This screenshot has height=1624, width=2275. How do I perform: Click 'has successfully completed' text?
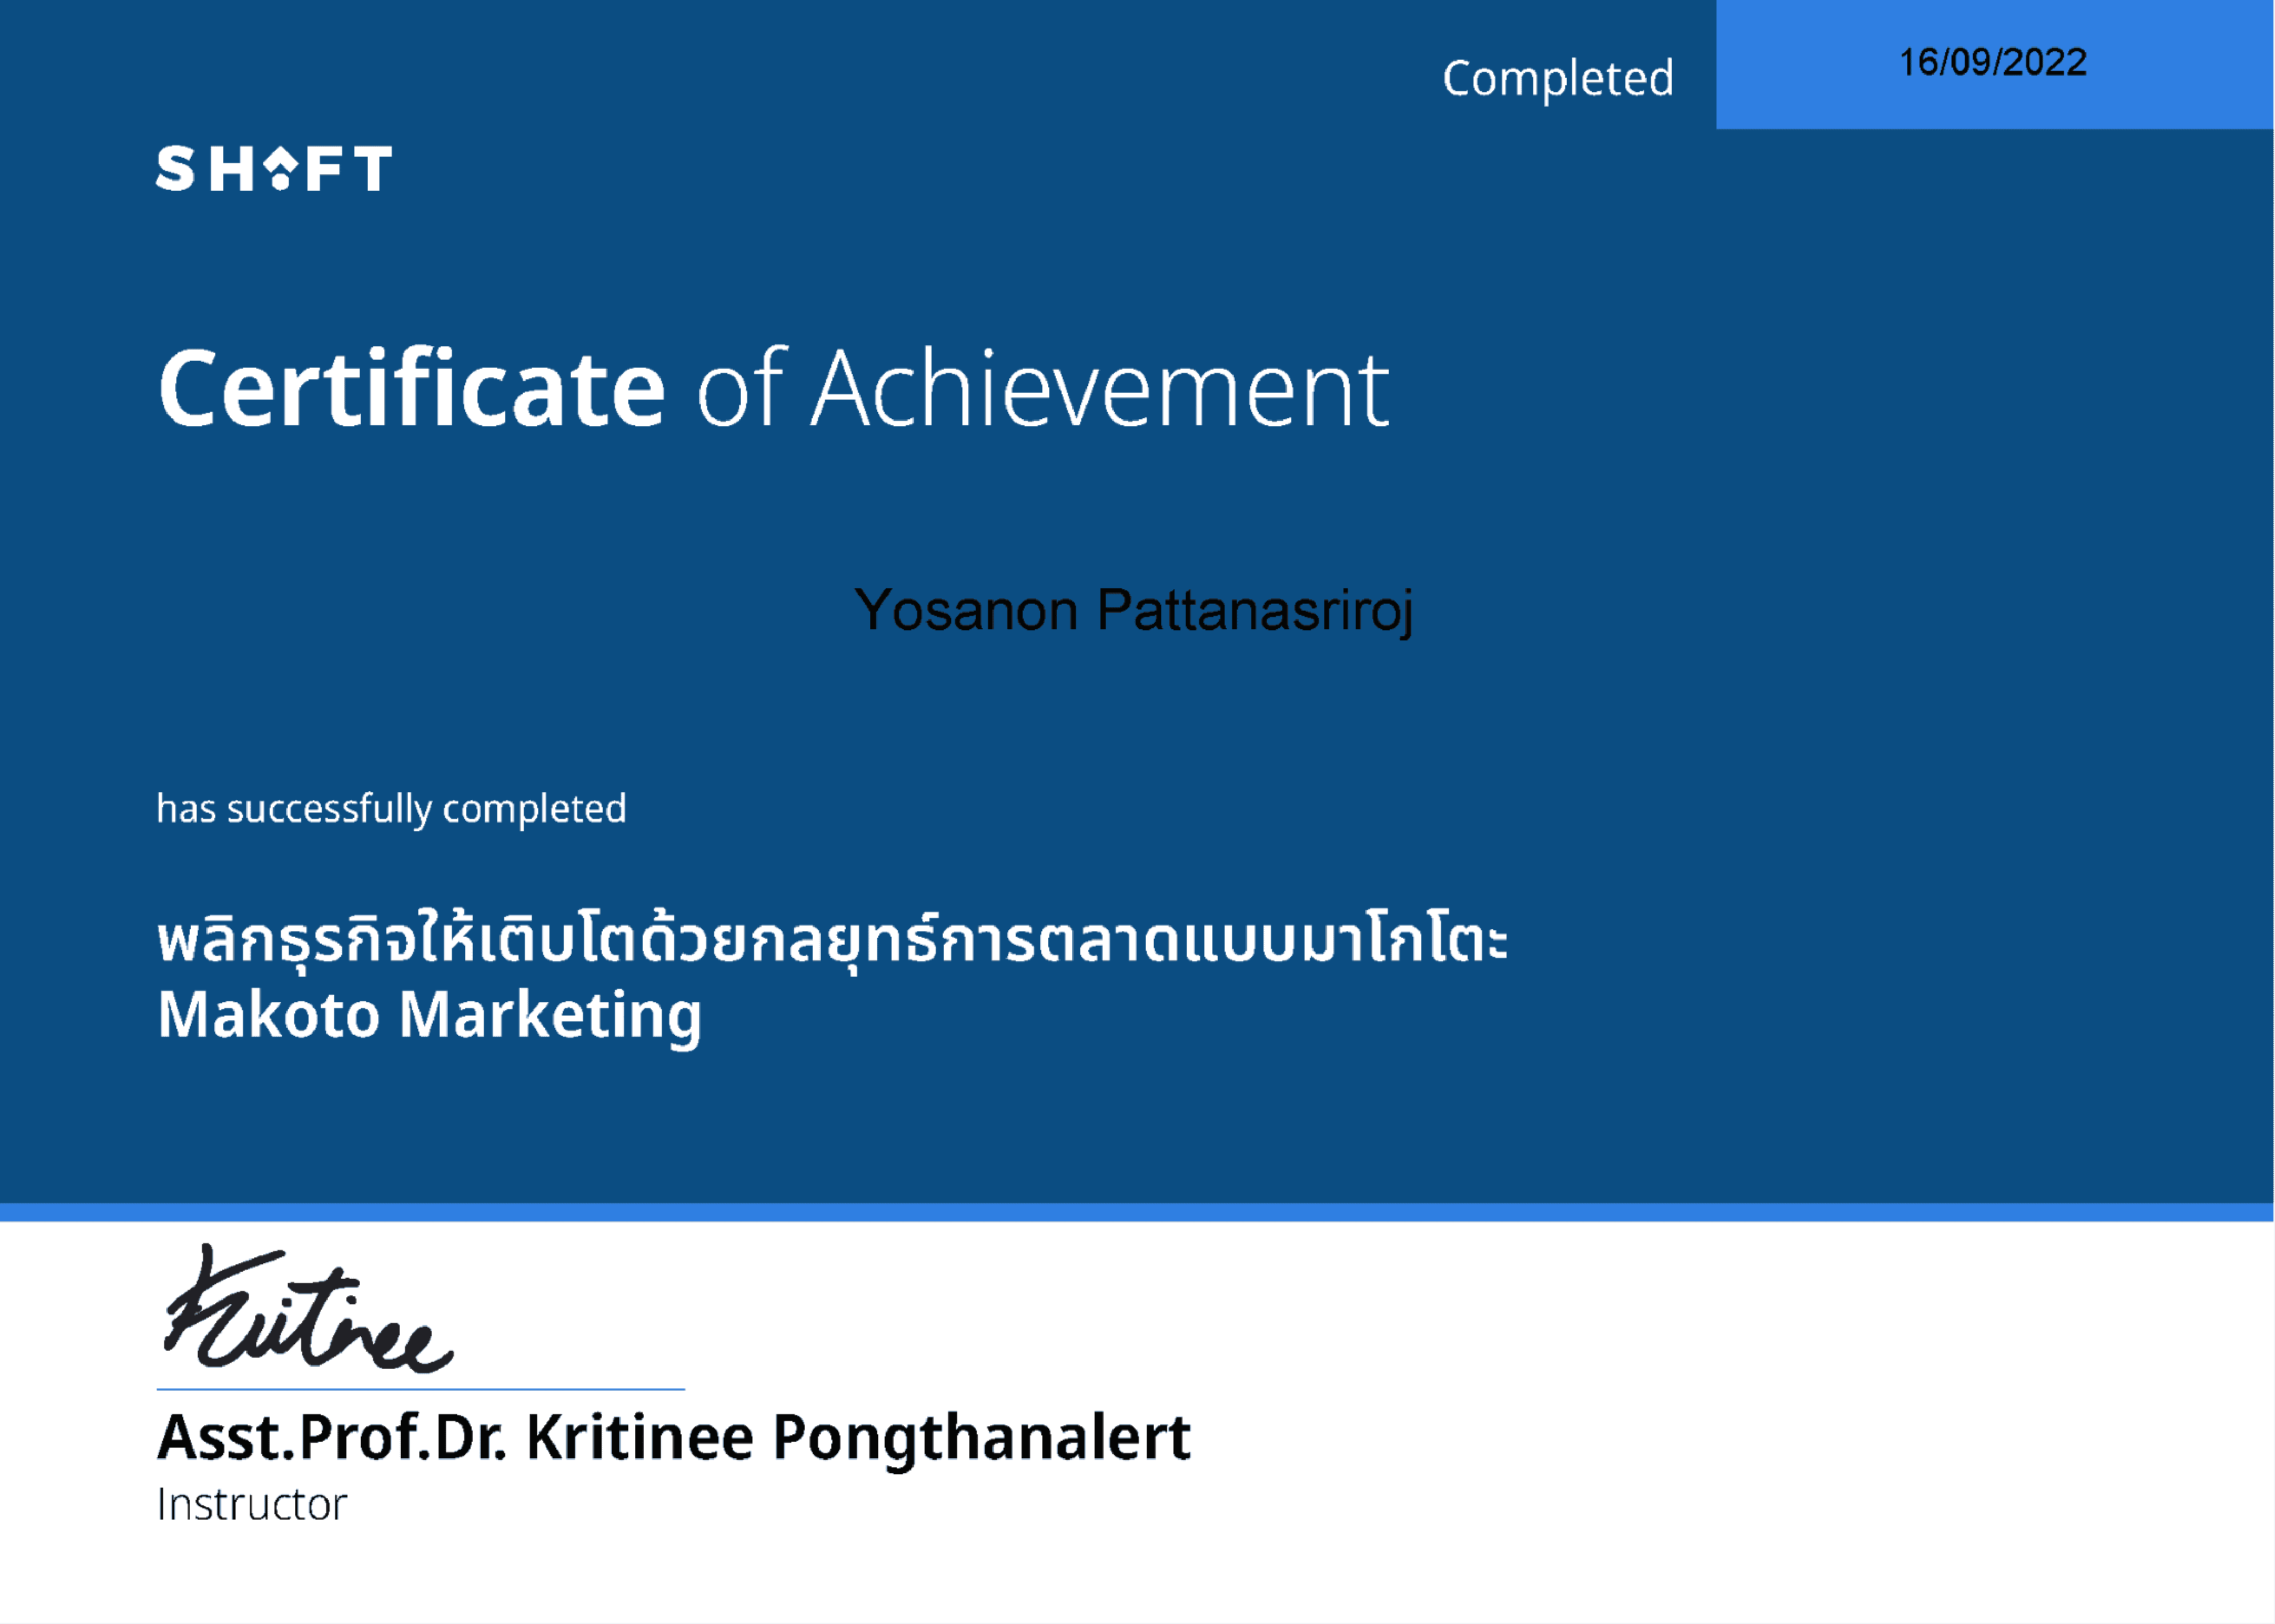pos(392,809)
